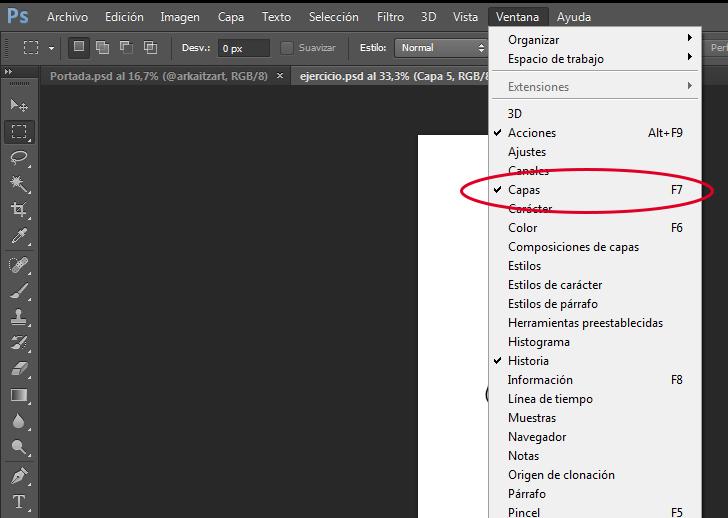Select the Dodge tool
The height and width of the screenshot is (518, 728).
coord(19,447)
